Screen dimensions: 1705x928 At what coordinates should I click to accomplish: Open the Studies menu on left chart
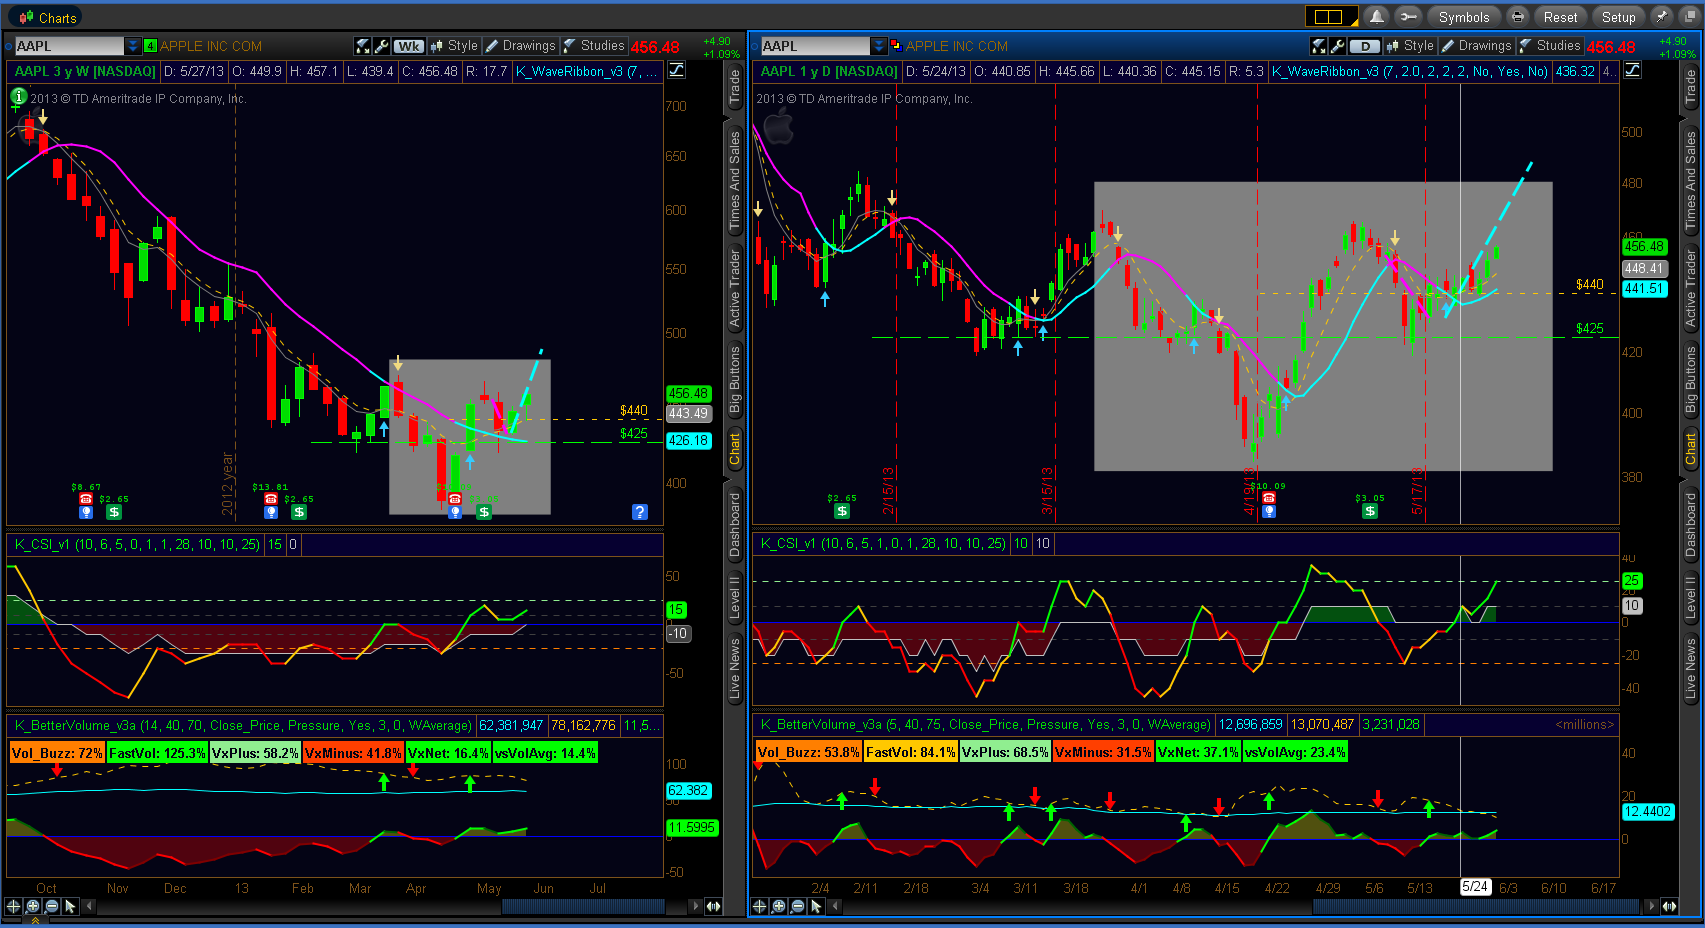pos(594,46)
